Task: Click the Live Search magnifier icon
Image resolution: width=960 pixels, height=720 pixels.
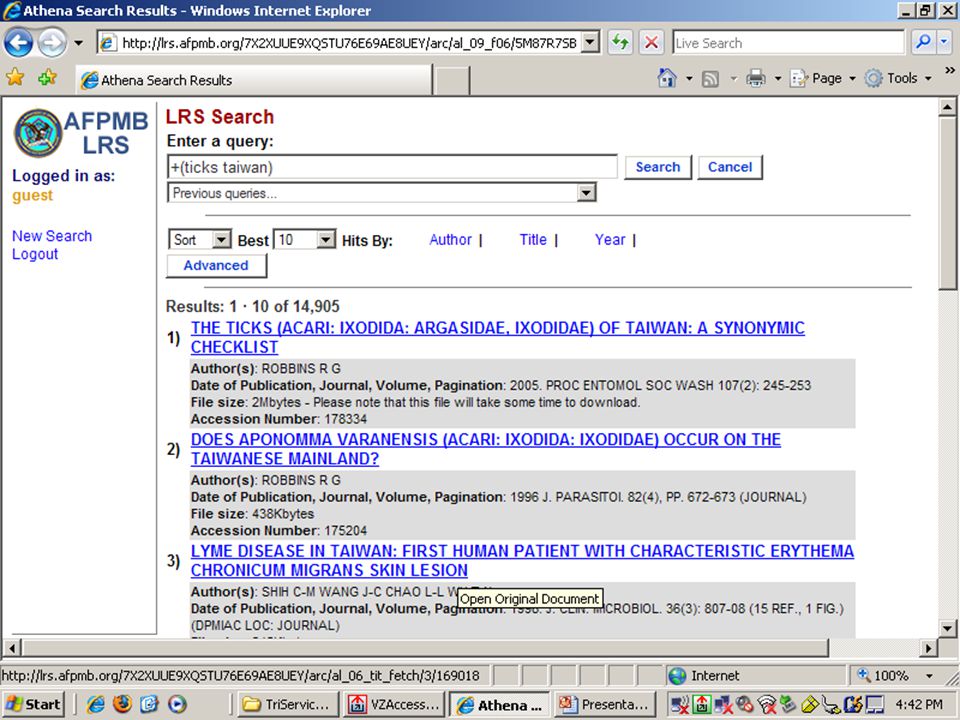Action: (923, 42)
